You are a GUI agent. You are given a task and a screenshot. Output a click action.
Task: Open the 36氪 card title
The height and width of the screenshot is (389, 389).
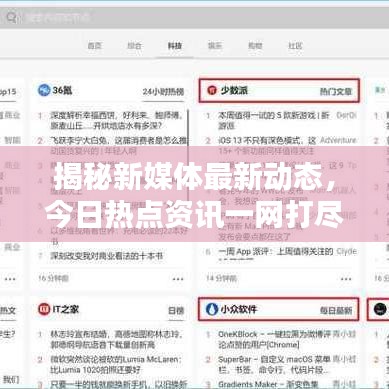tap(62, 90)
